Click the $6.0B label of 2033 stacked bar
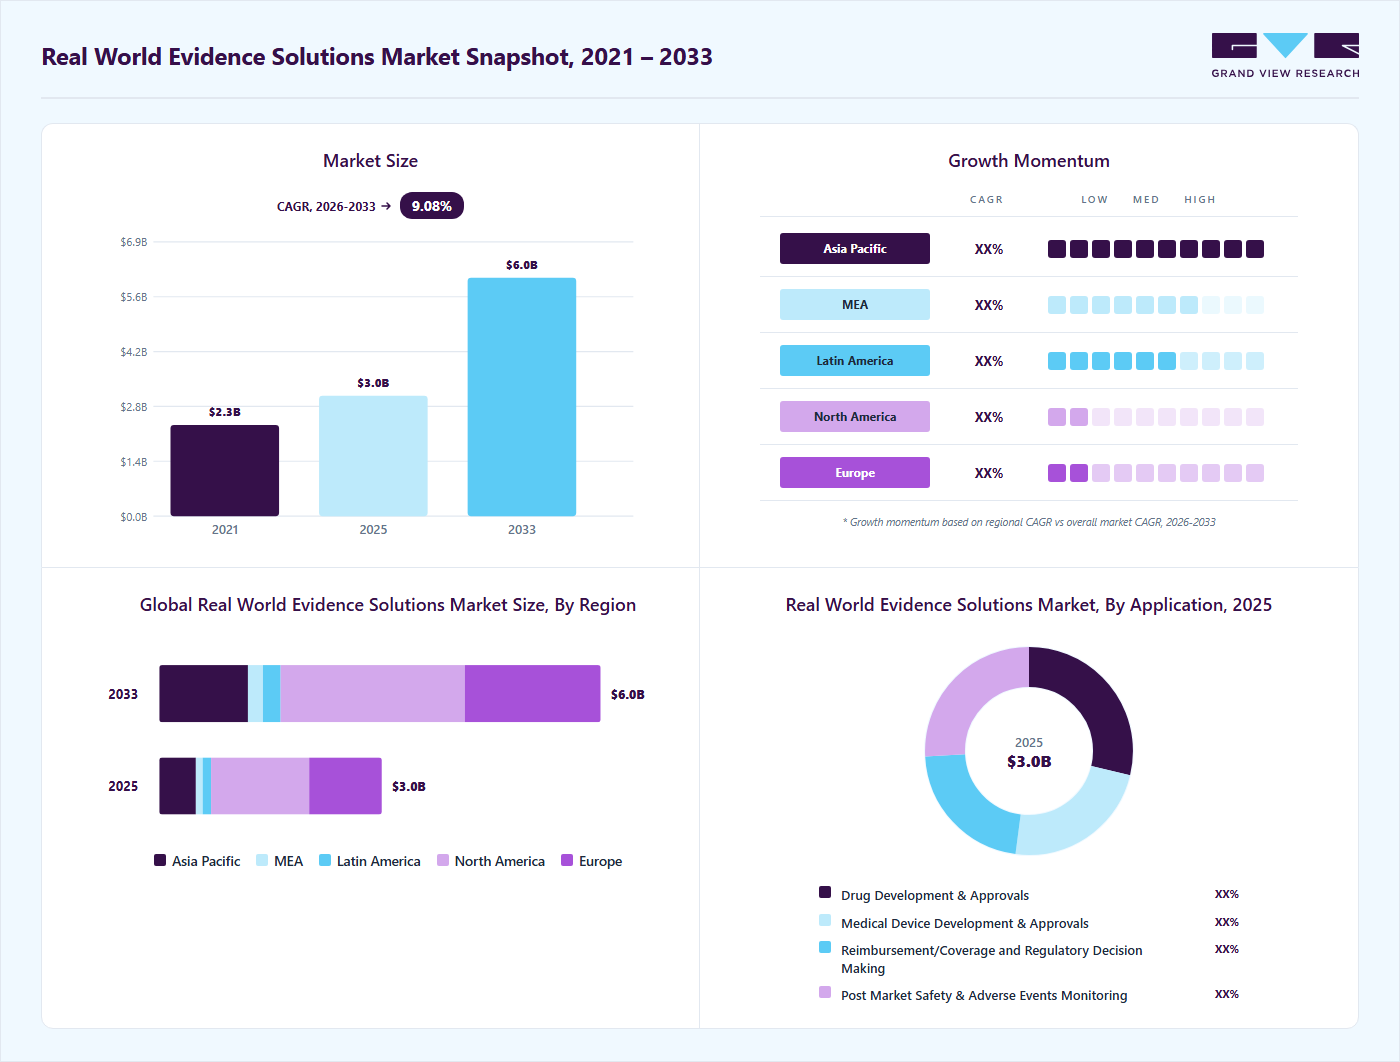This screenshot has width=1400, height=1062. click(x=628, y=694)
